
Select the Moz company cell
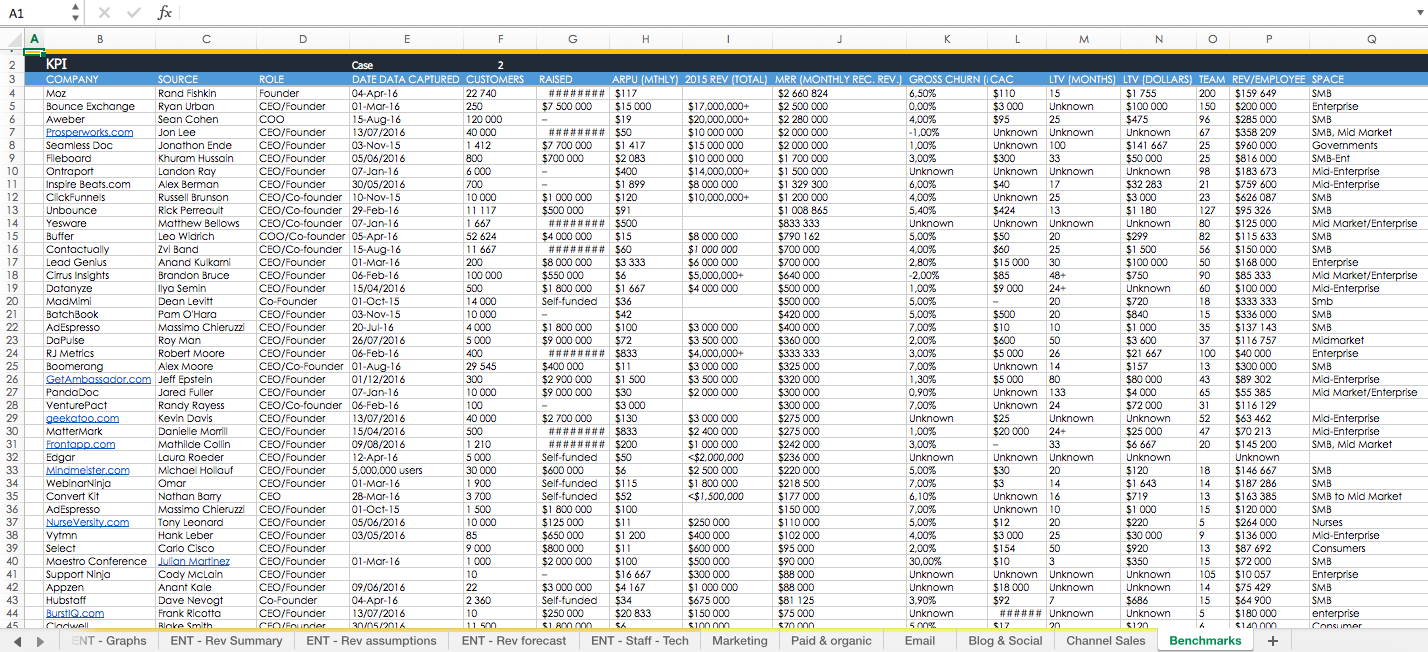[x=100, y=93]
